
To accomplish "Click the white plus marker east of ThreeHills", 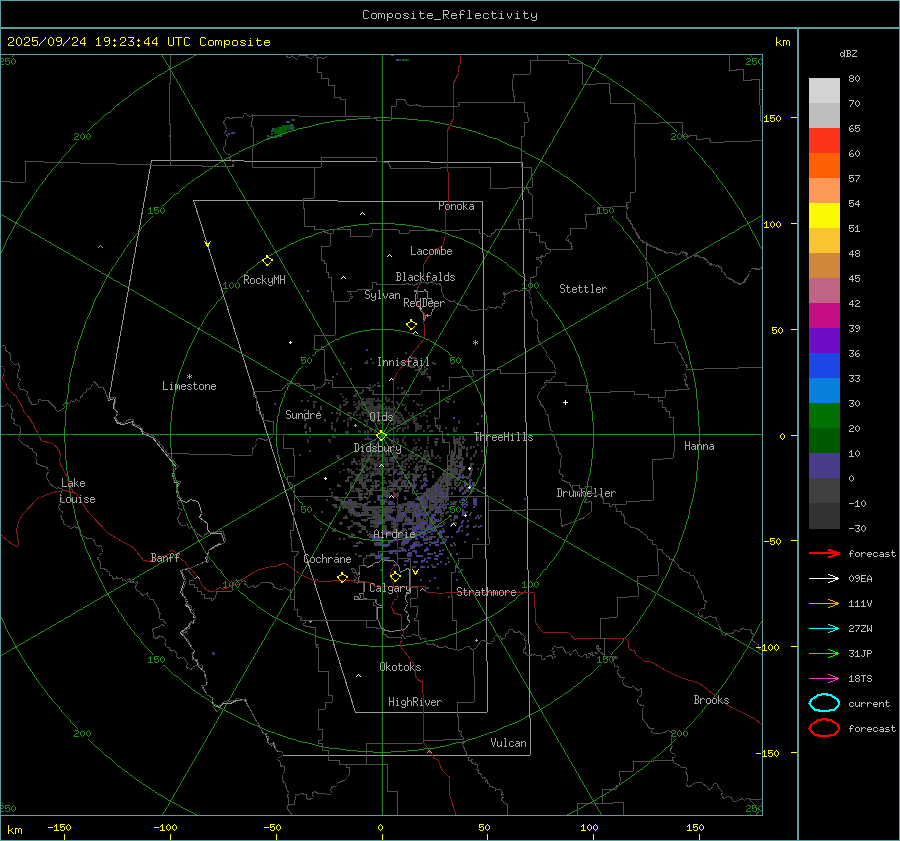I will click(x=565, y=402).
